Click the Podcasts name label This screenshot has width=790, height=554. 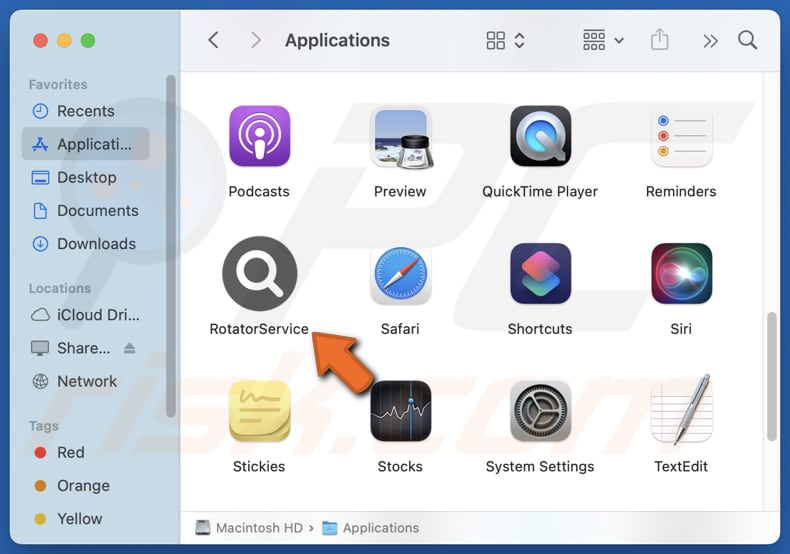[x=259, y=191]
